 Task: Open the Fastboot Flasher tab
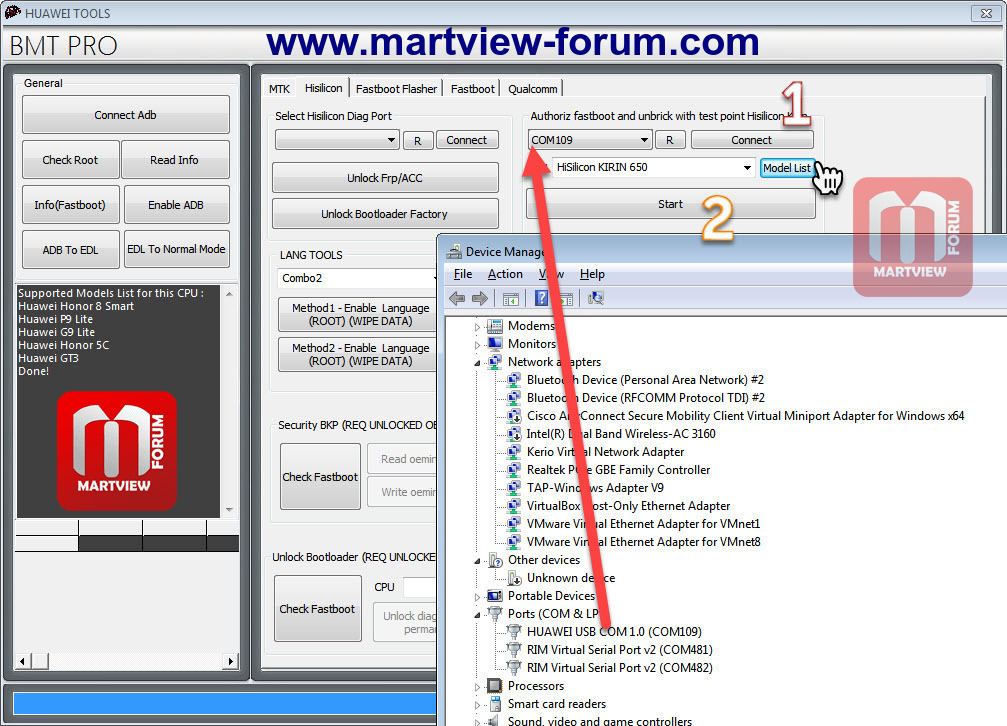[396, 89]
